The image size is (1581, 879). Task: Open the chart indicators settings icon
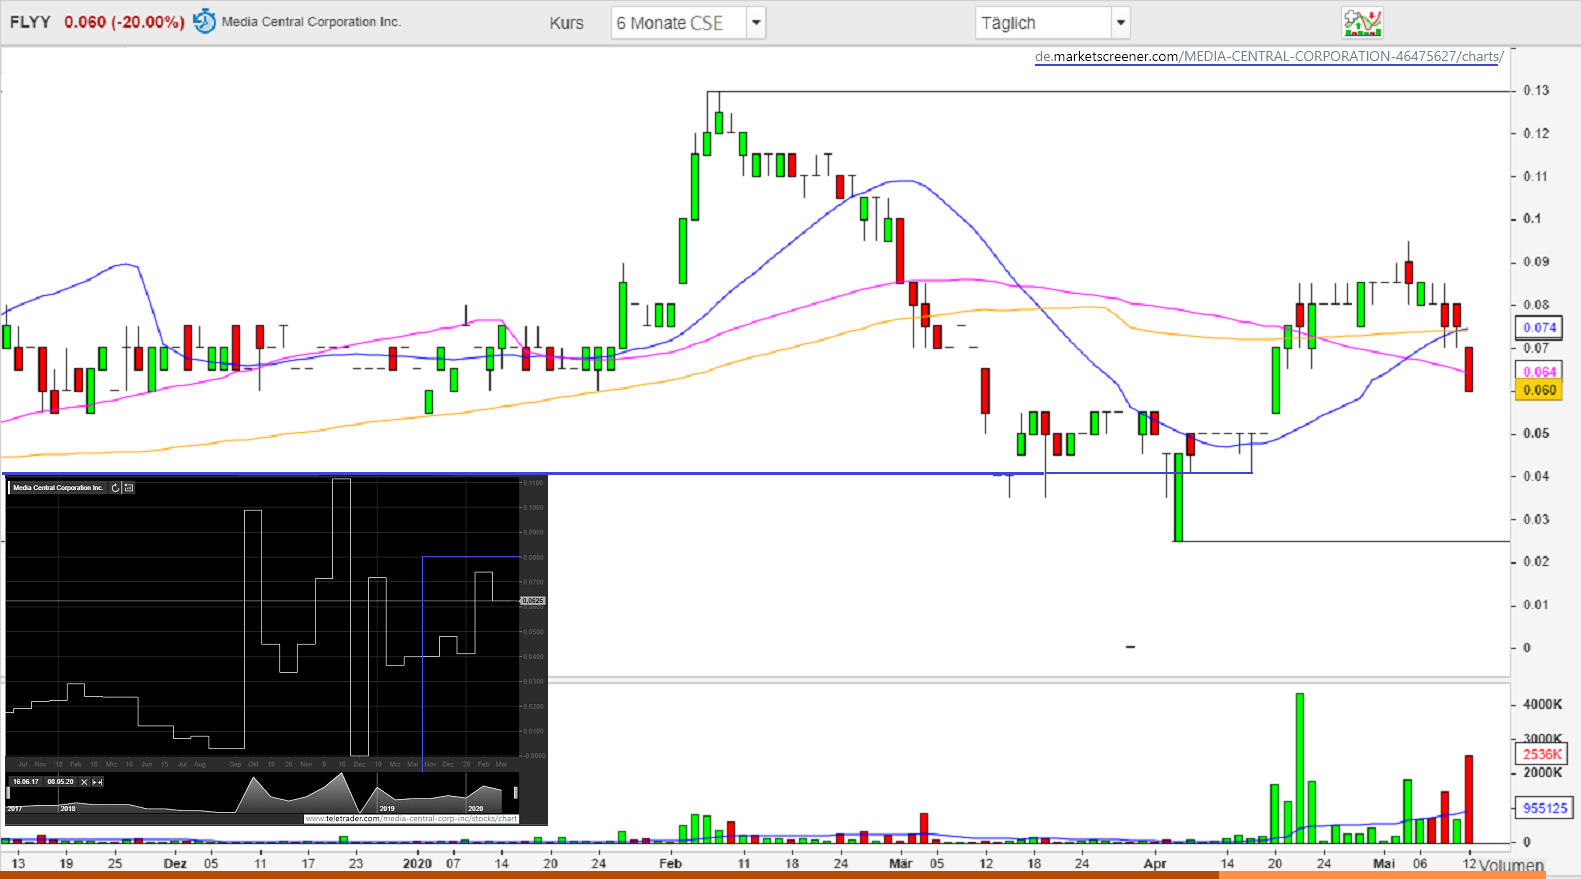[x=1362, y=22]
